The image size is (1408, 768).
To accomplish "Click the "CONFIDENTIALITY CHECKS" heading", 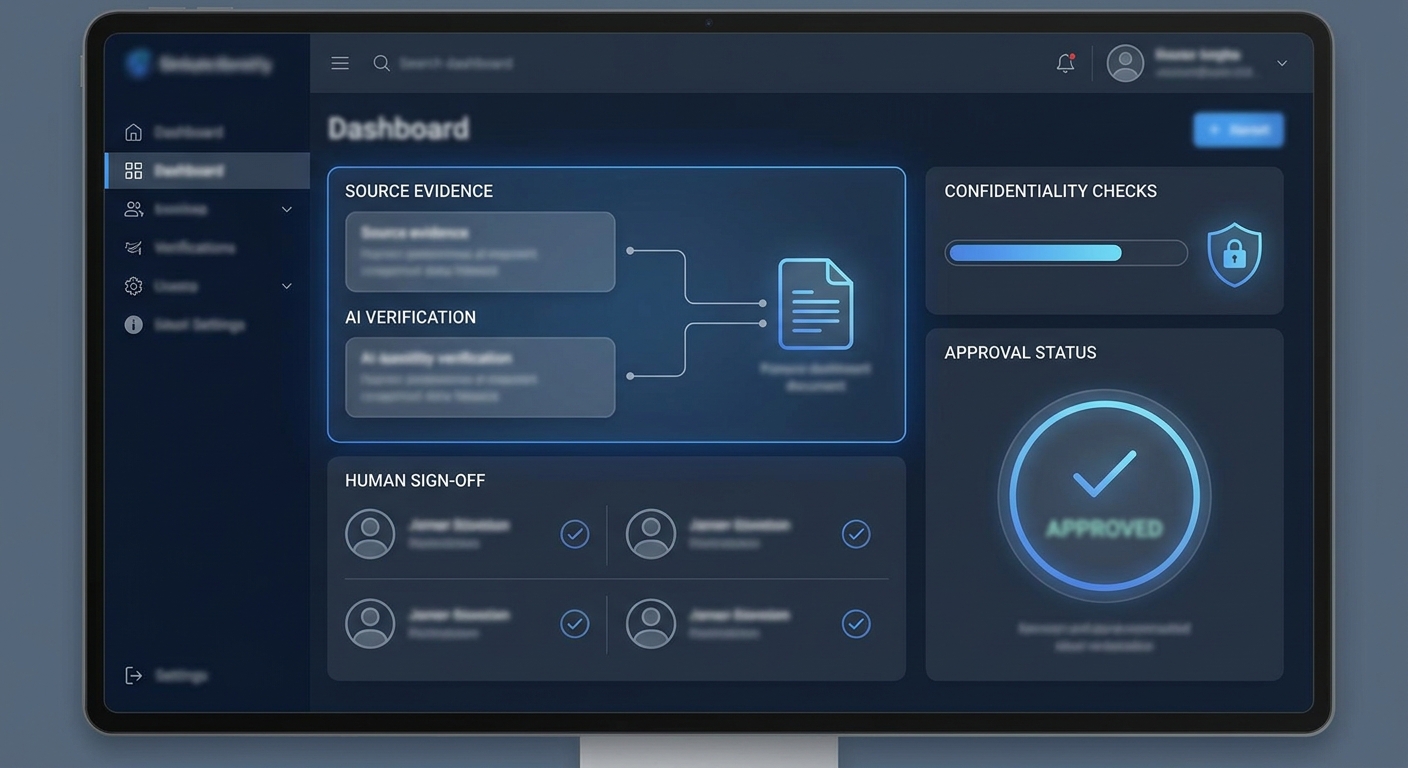I will coord(1051,191).
